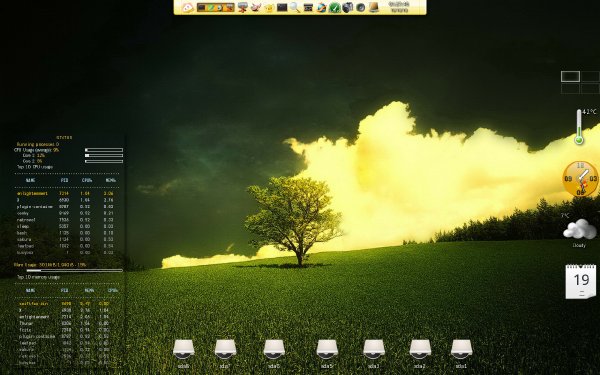Screen dimensions: 600x375
Task: Switch to the second desktop in the top shelf pager
Action: coord(210,7)
